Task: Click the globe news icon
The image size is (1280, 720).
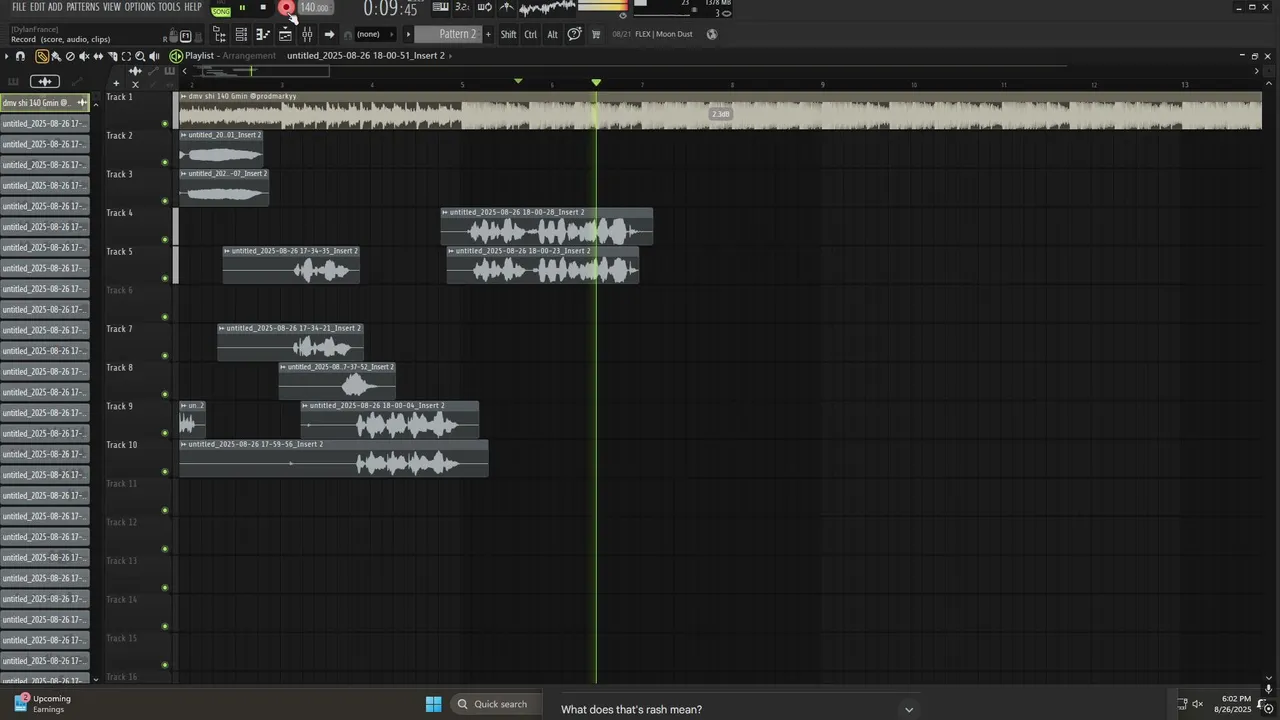Action: pyautogui.click(x=712, y=34)
